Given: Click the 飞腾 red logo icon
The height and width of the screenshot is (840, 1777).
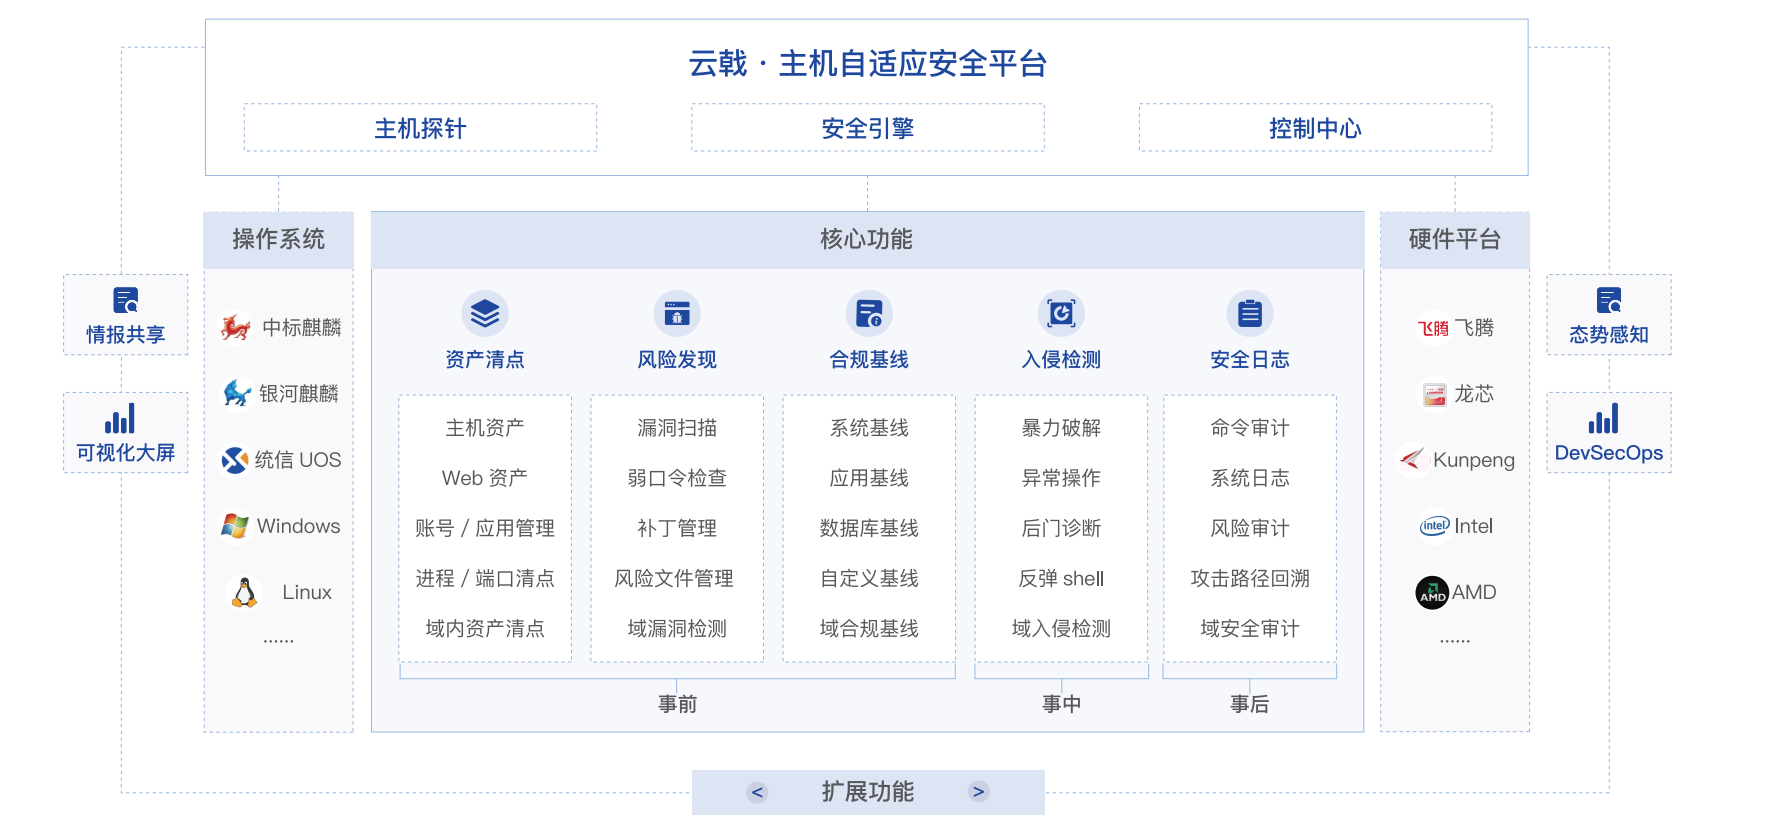Looking at the screenshot, I should [1432, 328].
